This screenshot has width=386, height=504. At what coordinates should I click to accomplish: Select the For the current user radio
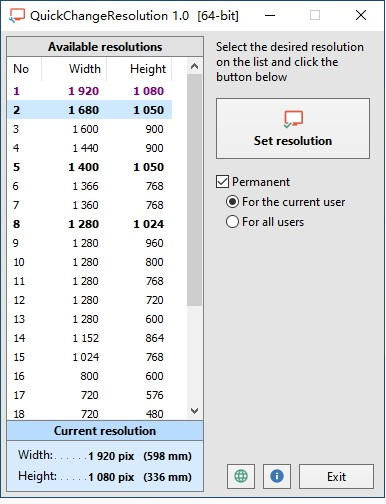click(x=232, y=202)
